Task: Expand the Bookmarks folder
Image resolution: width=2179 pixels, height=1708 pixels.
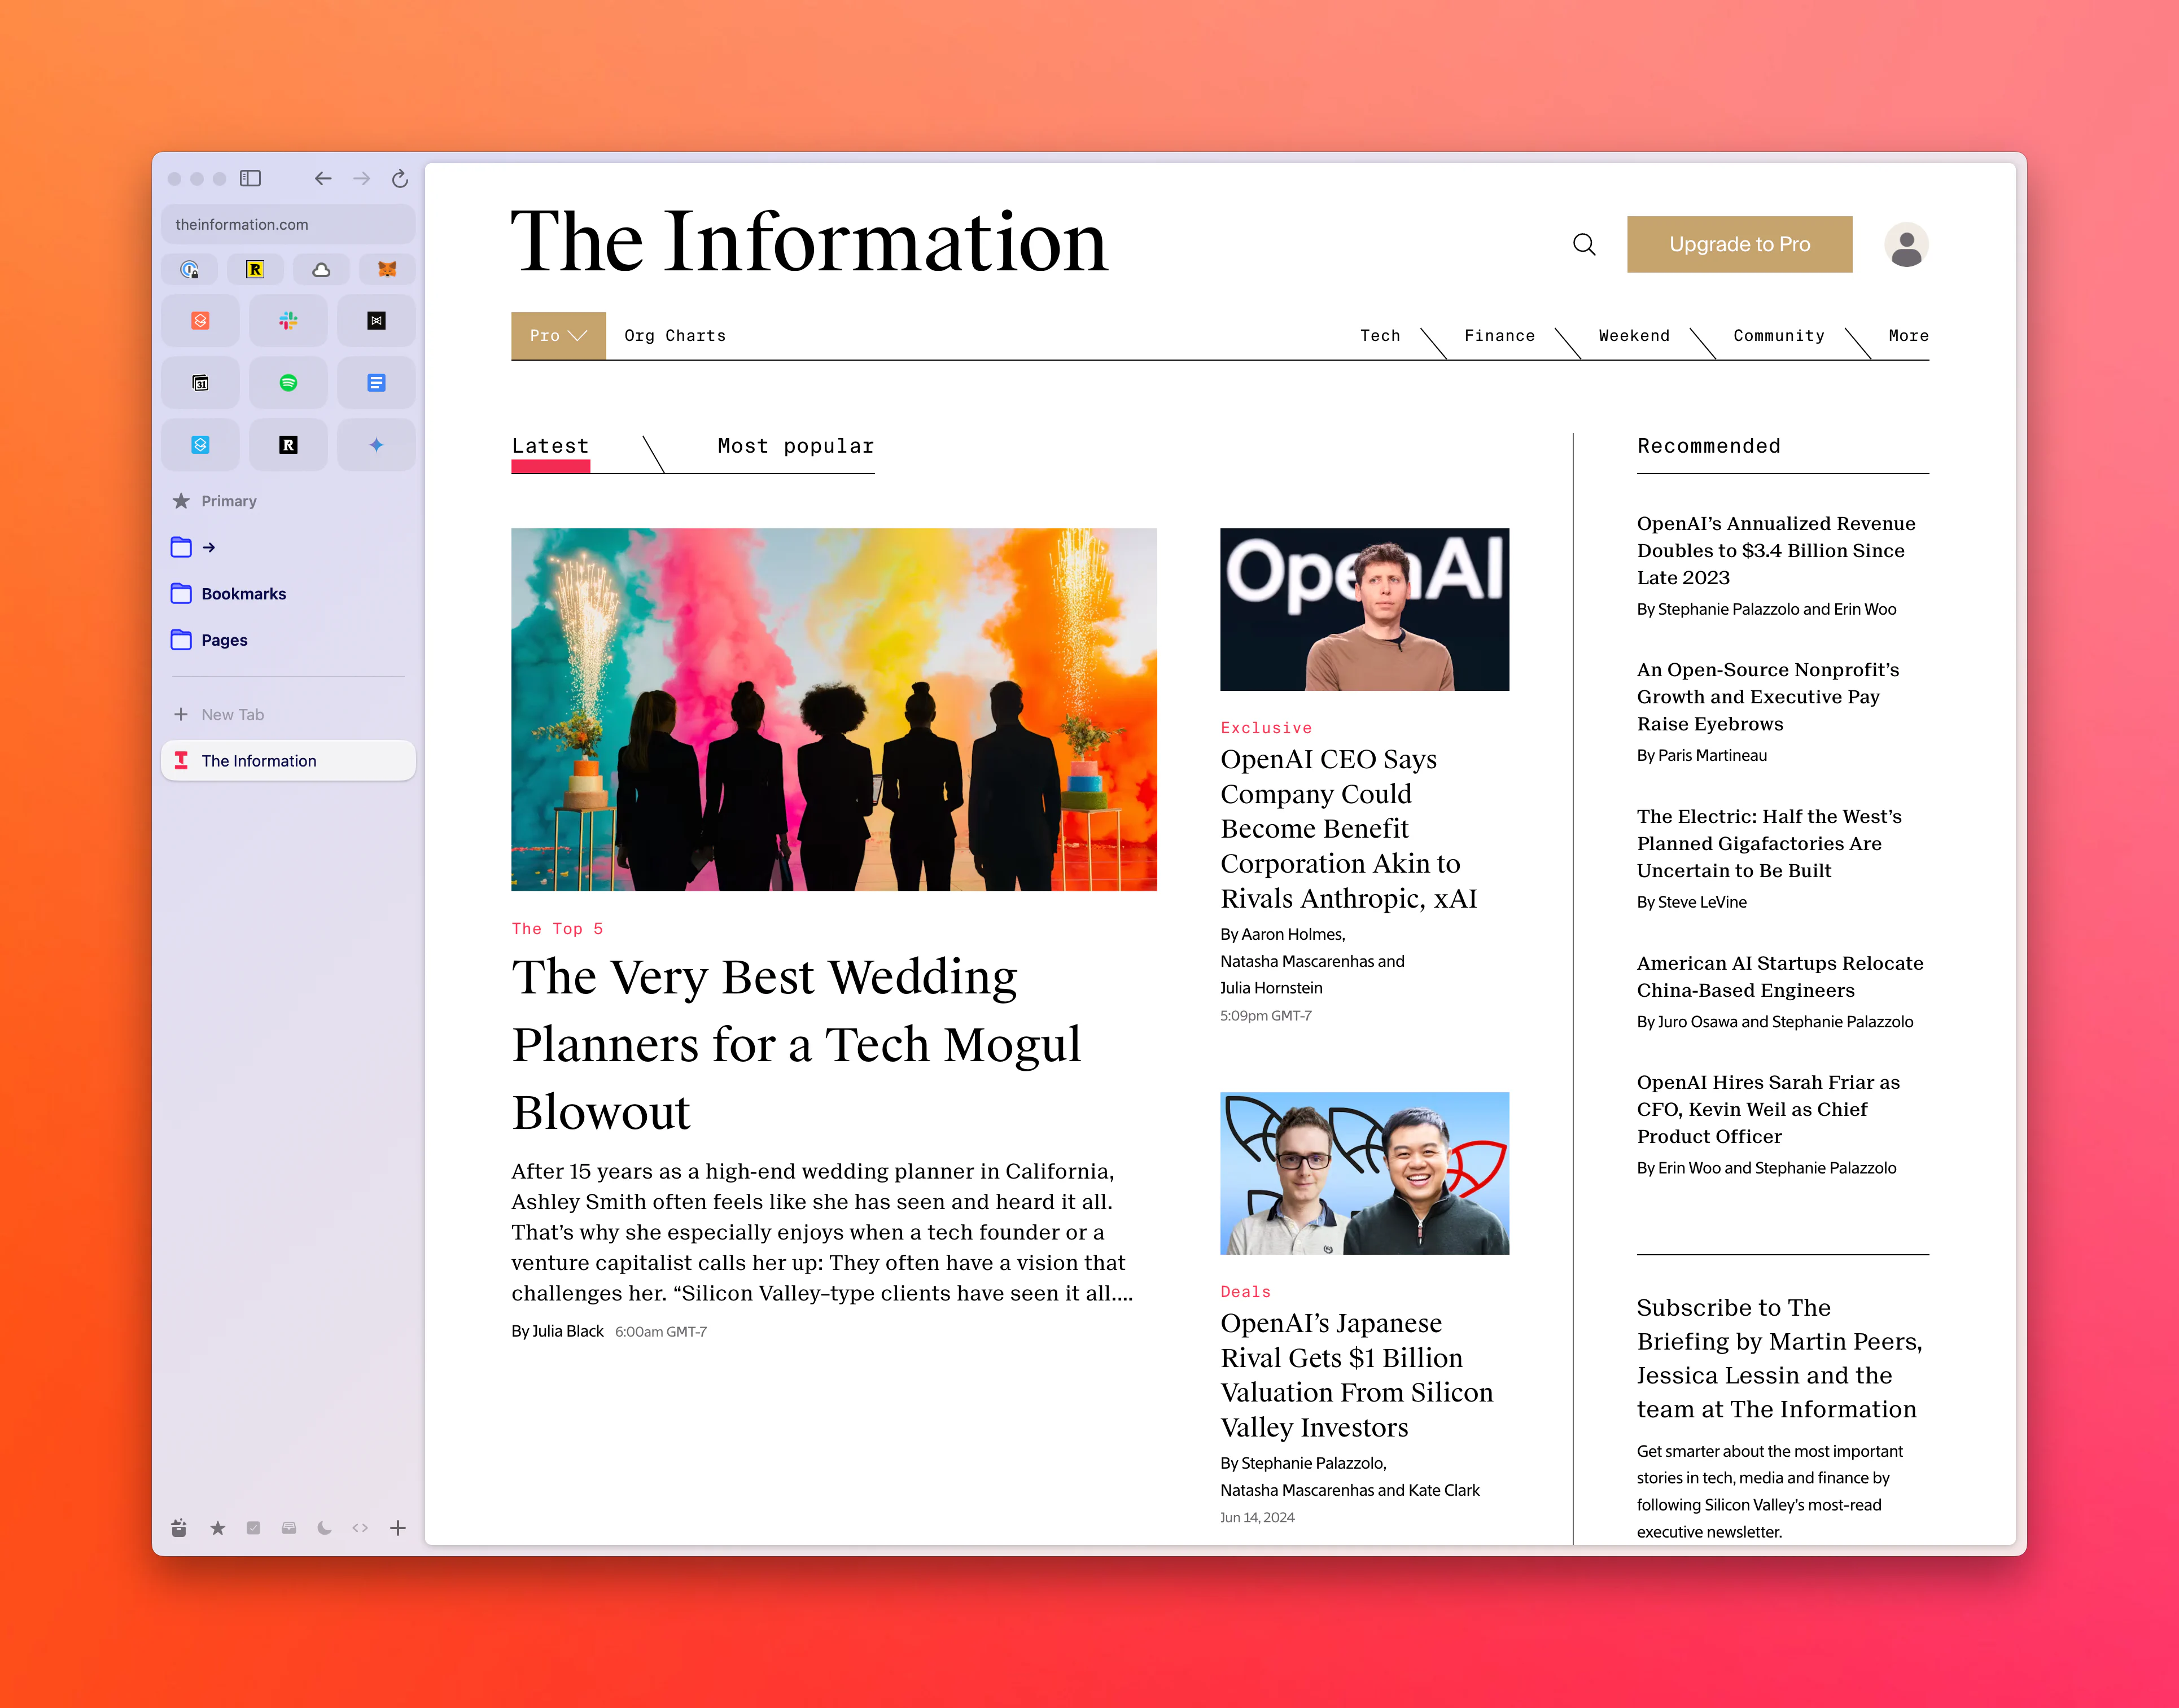Action: pos(243,594)
